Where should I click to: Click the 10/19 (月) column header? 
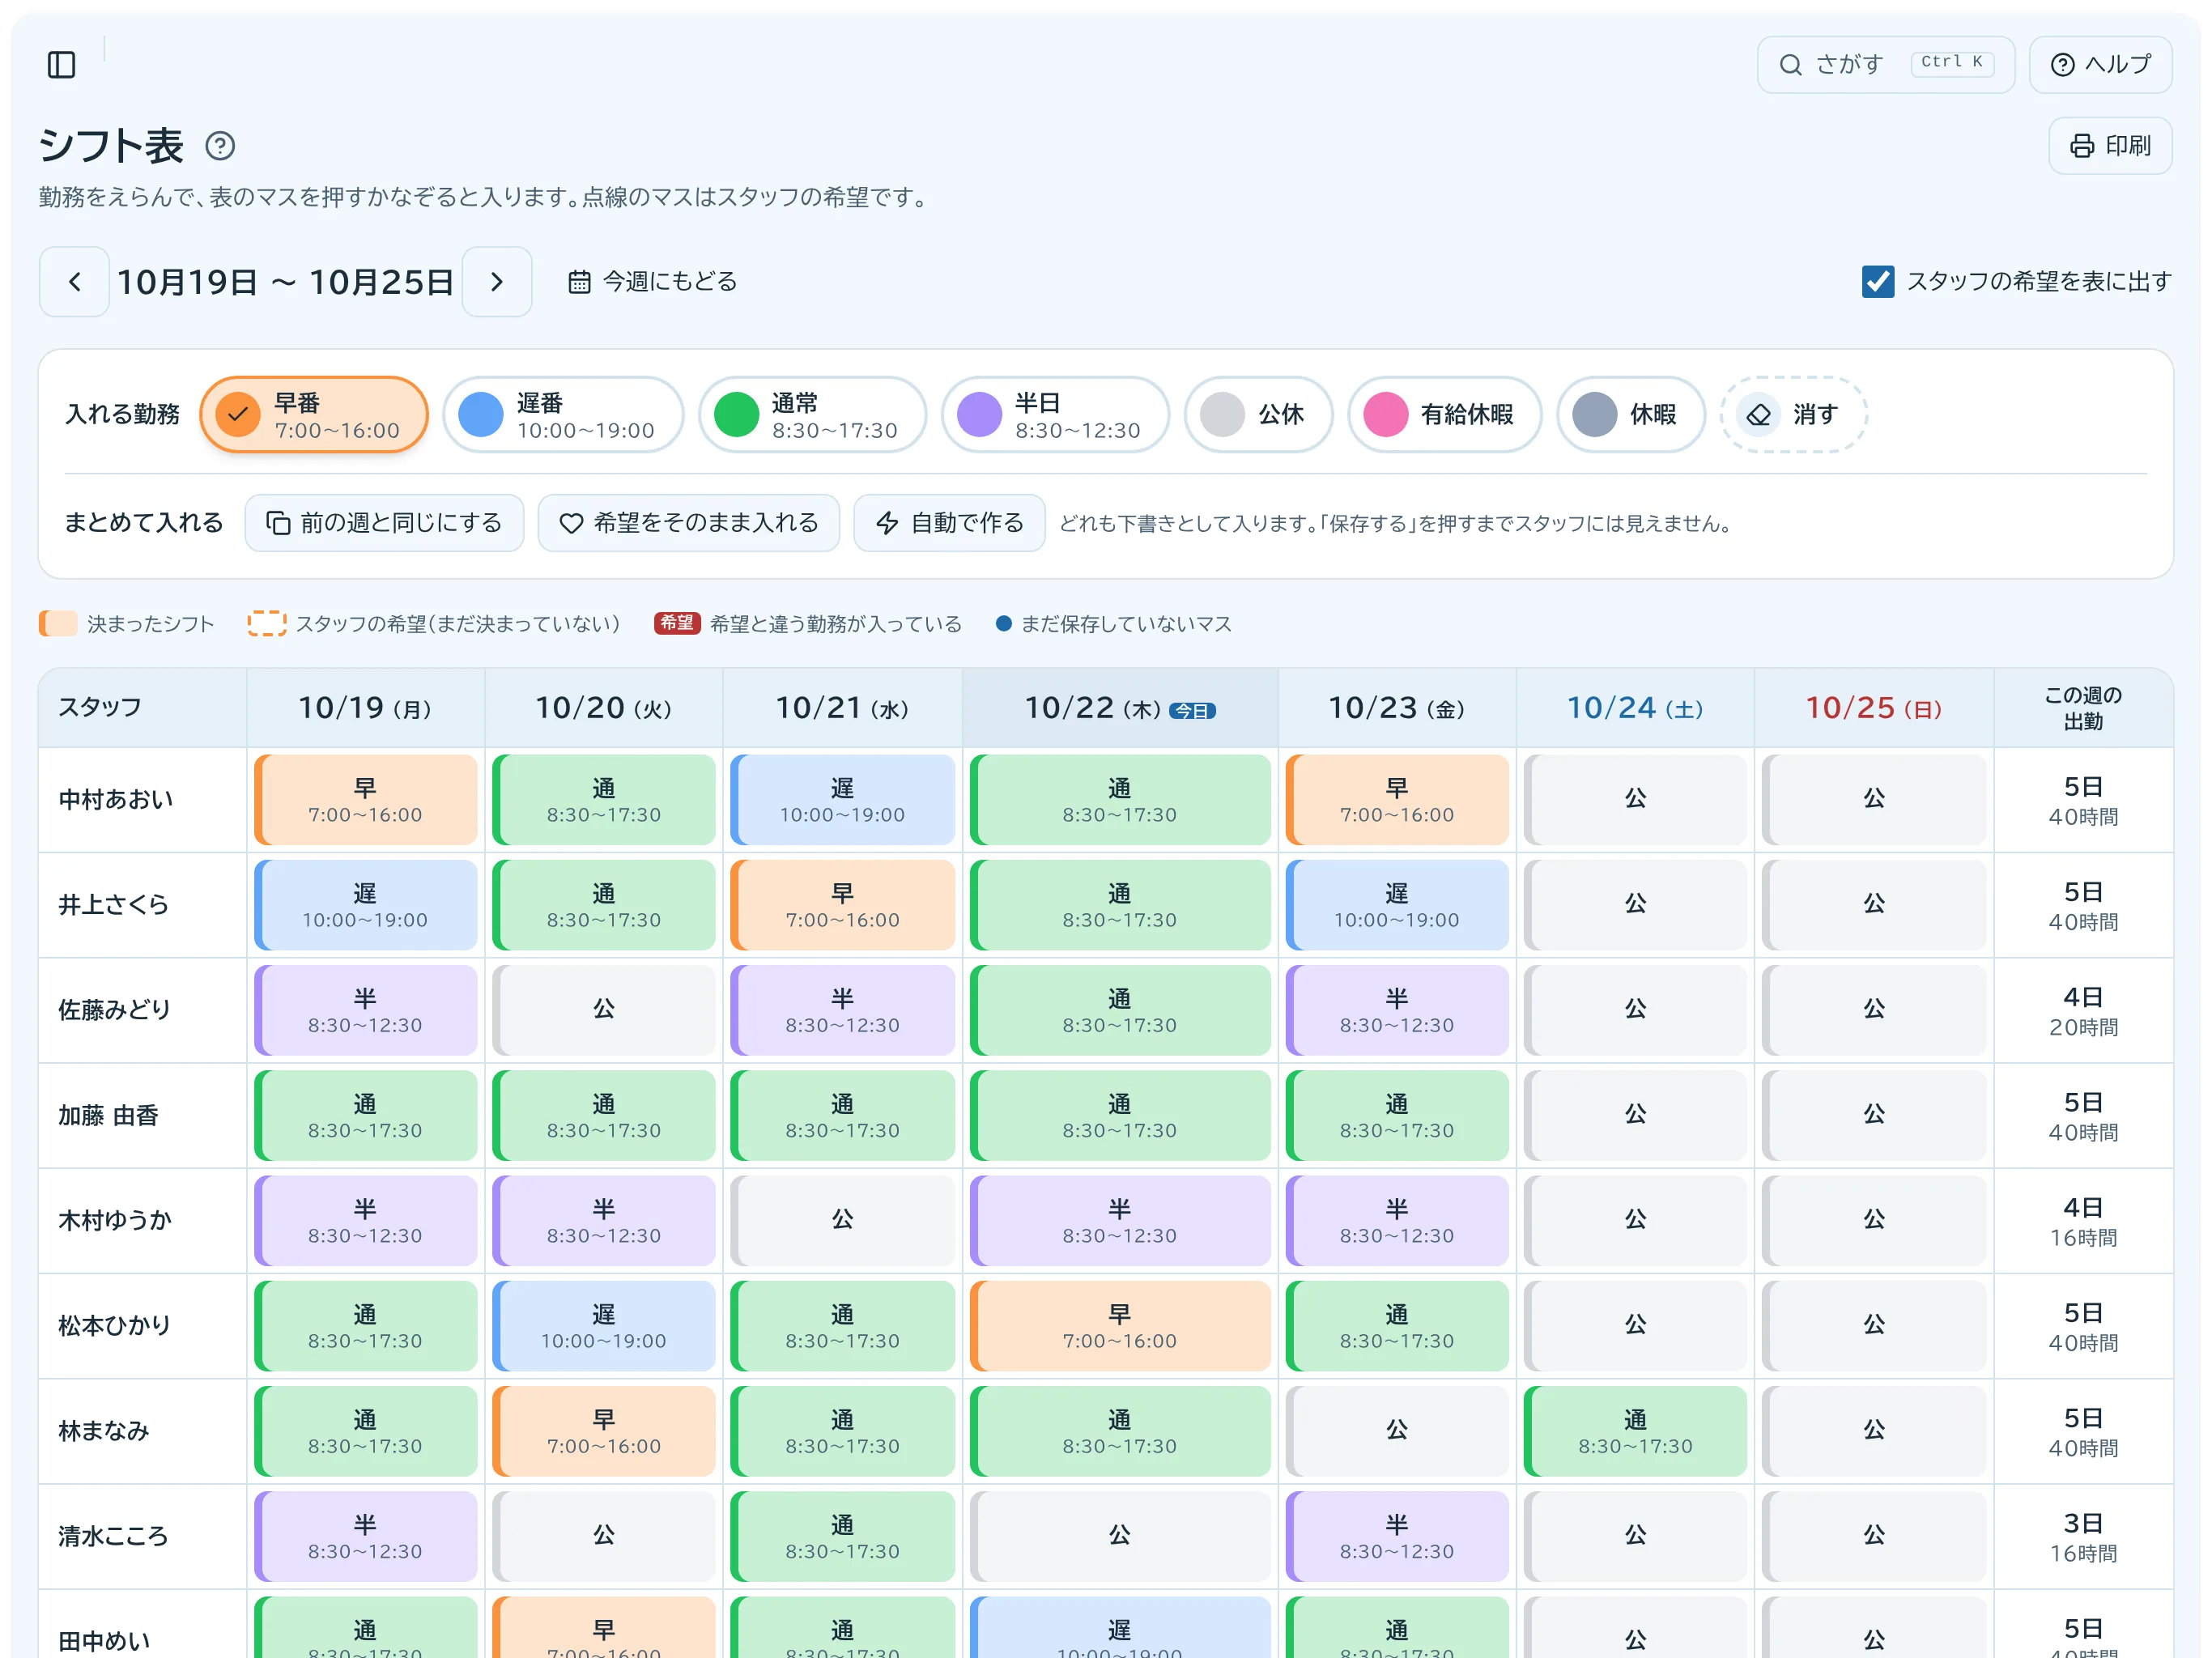click(366, 709)
